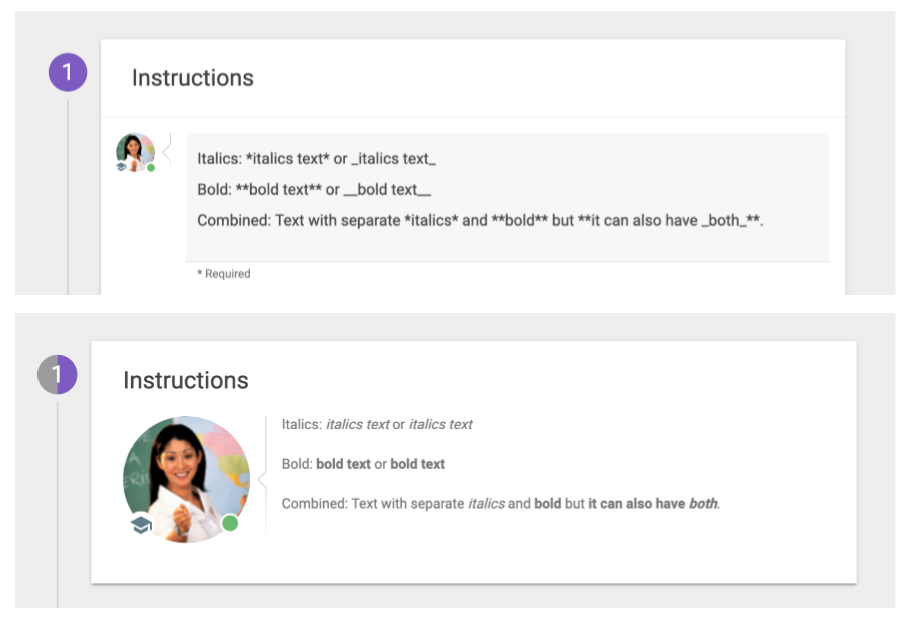The width and height of the screenshot is (908, 620).
Task: Click the small teacher avatar in top panel
Action: [136, 152]
